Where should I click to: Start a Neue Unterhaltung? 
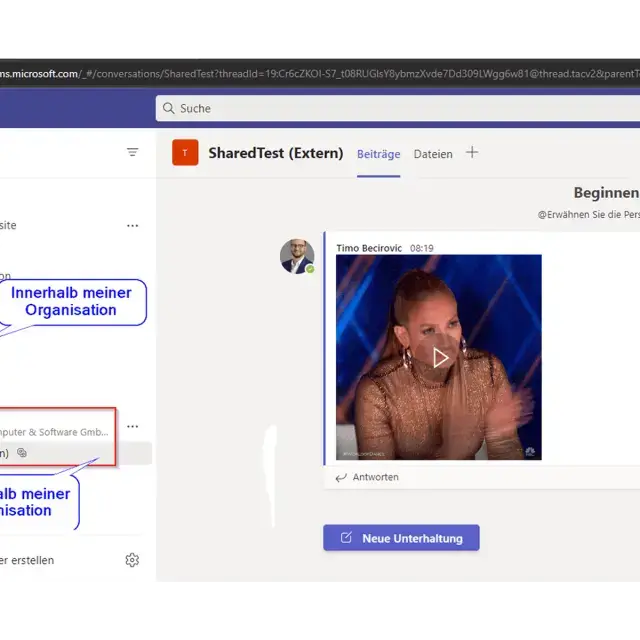(401, 538)
